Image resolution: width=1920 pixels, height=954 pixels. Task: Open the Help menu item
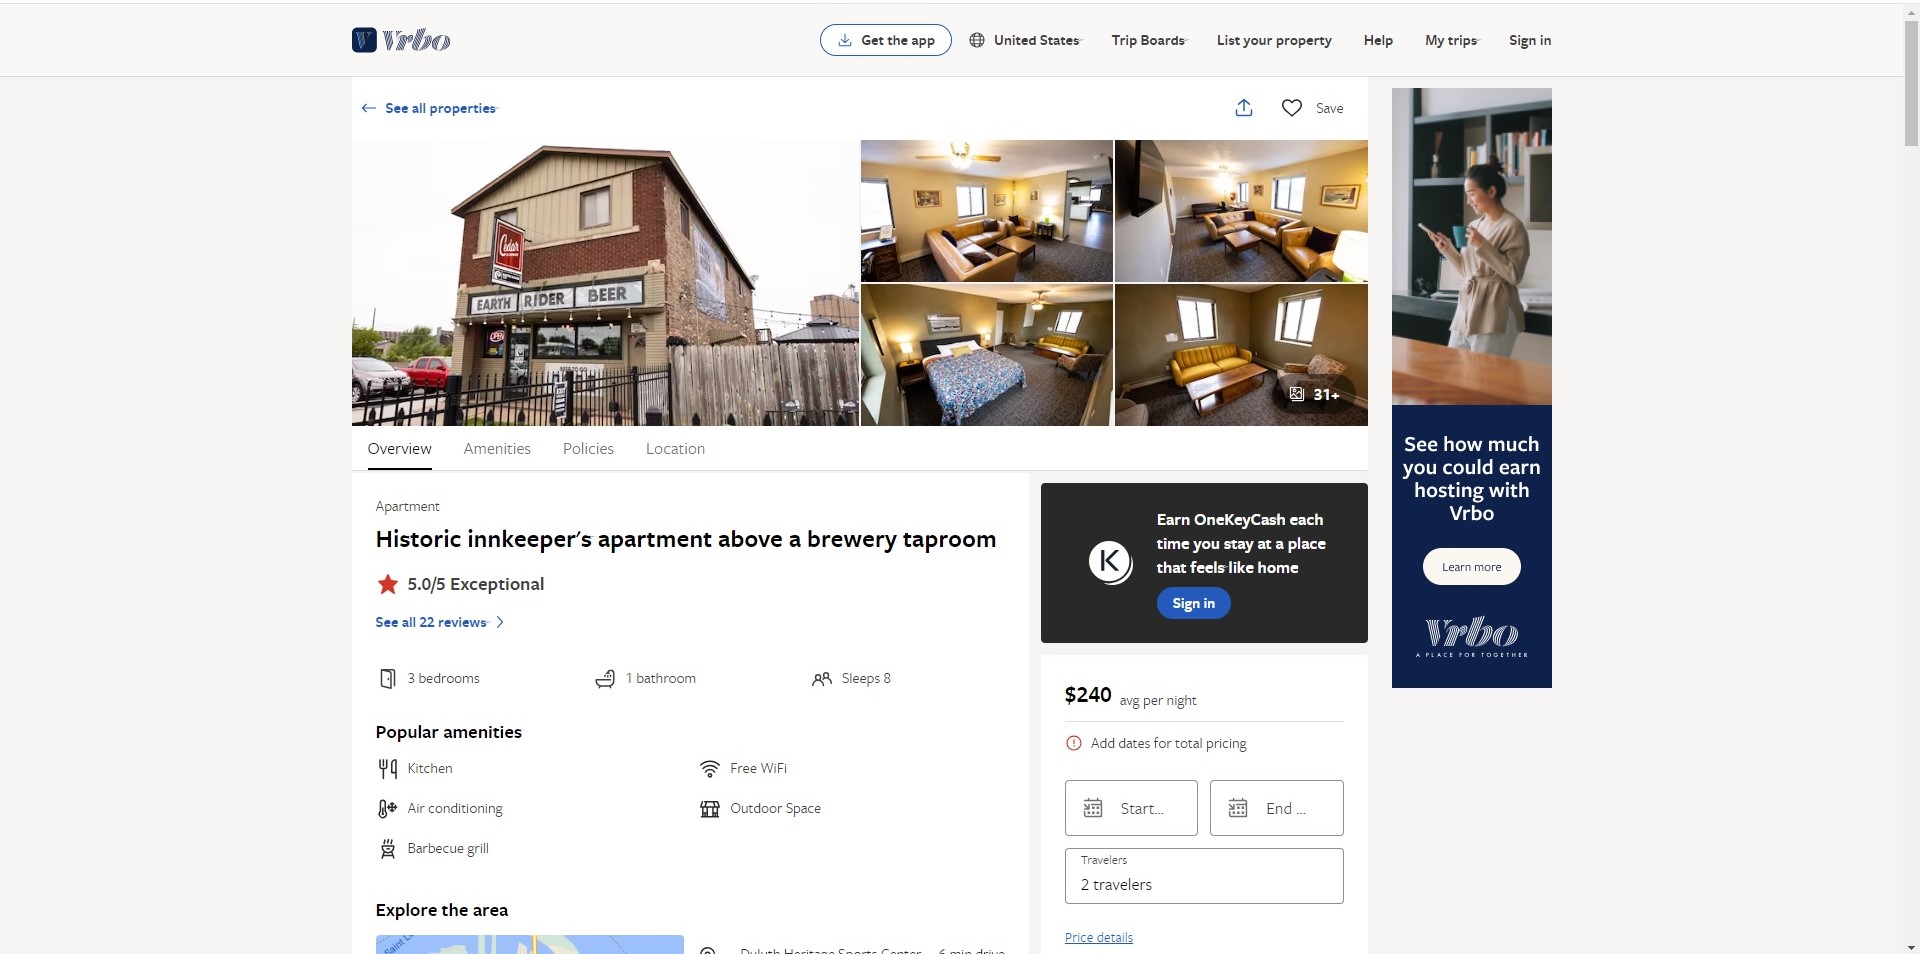(1378, 40)
